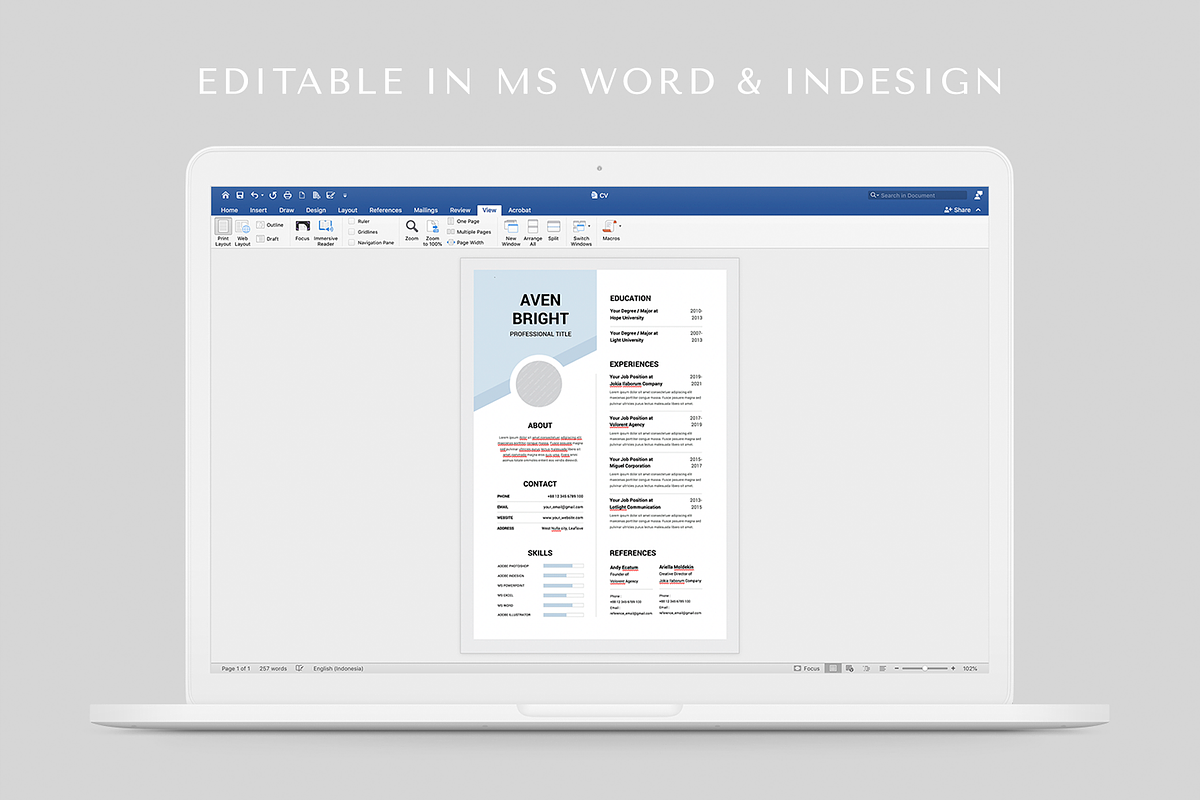Click the 102% zoom level
This screenshot has width=1200, height=800.
tap(970, 668)
